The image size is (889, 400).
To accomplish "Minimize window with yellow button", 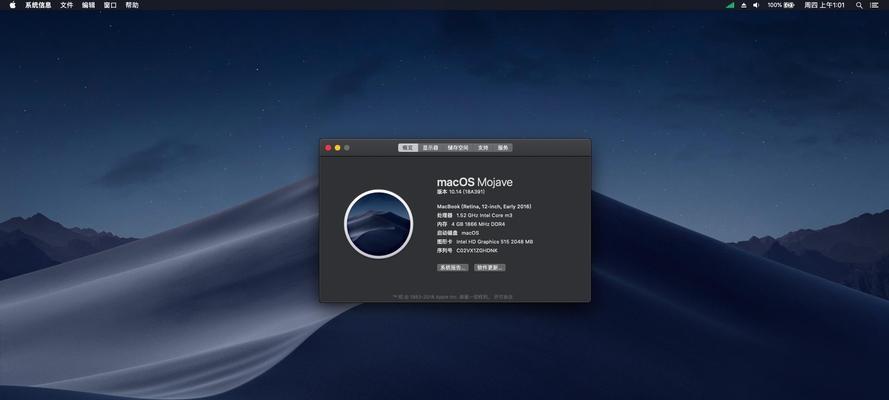I will (337, 147).
